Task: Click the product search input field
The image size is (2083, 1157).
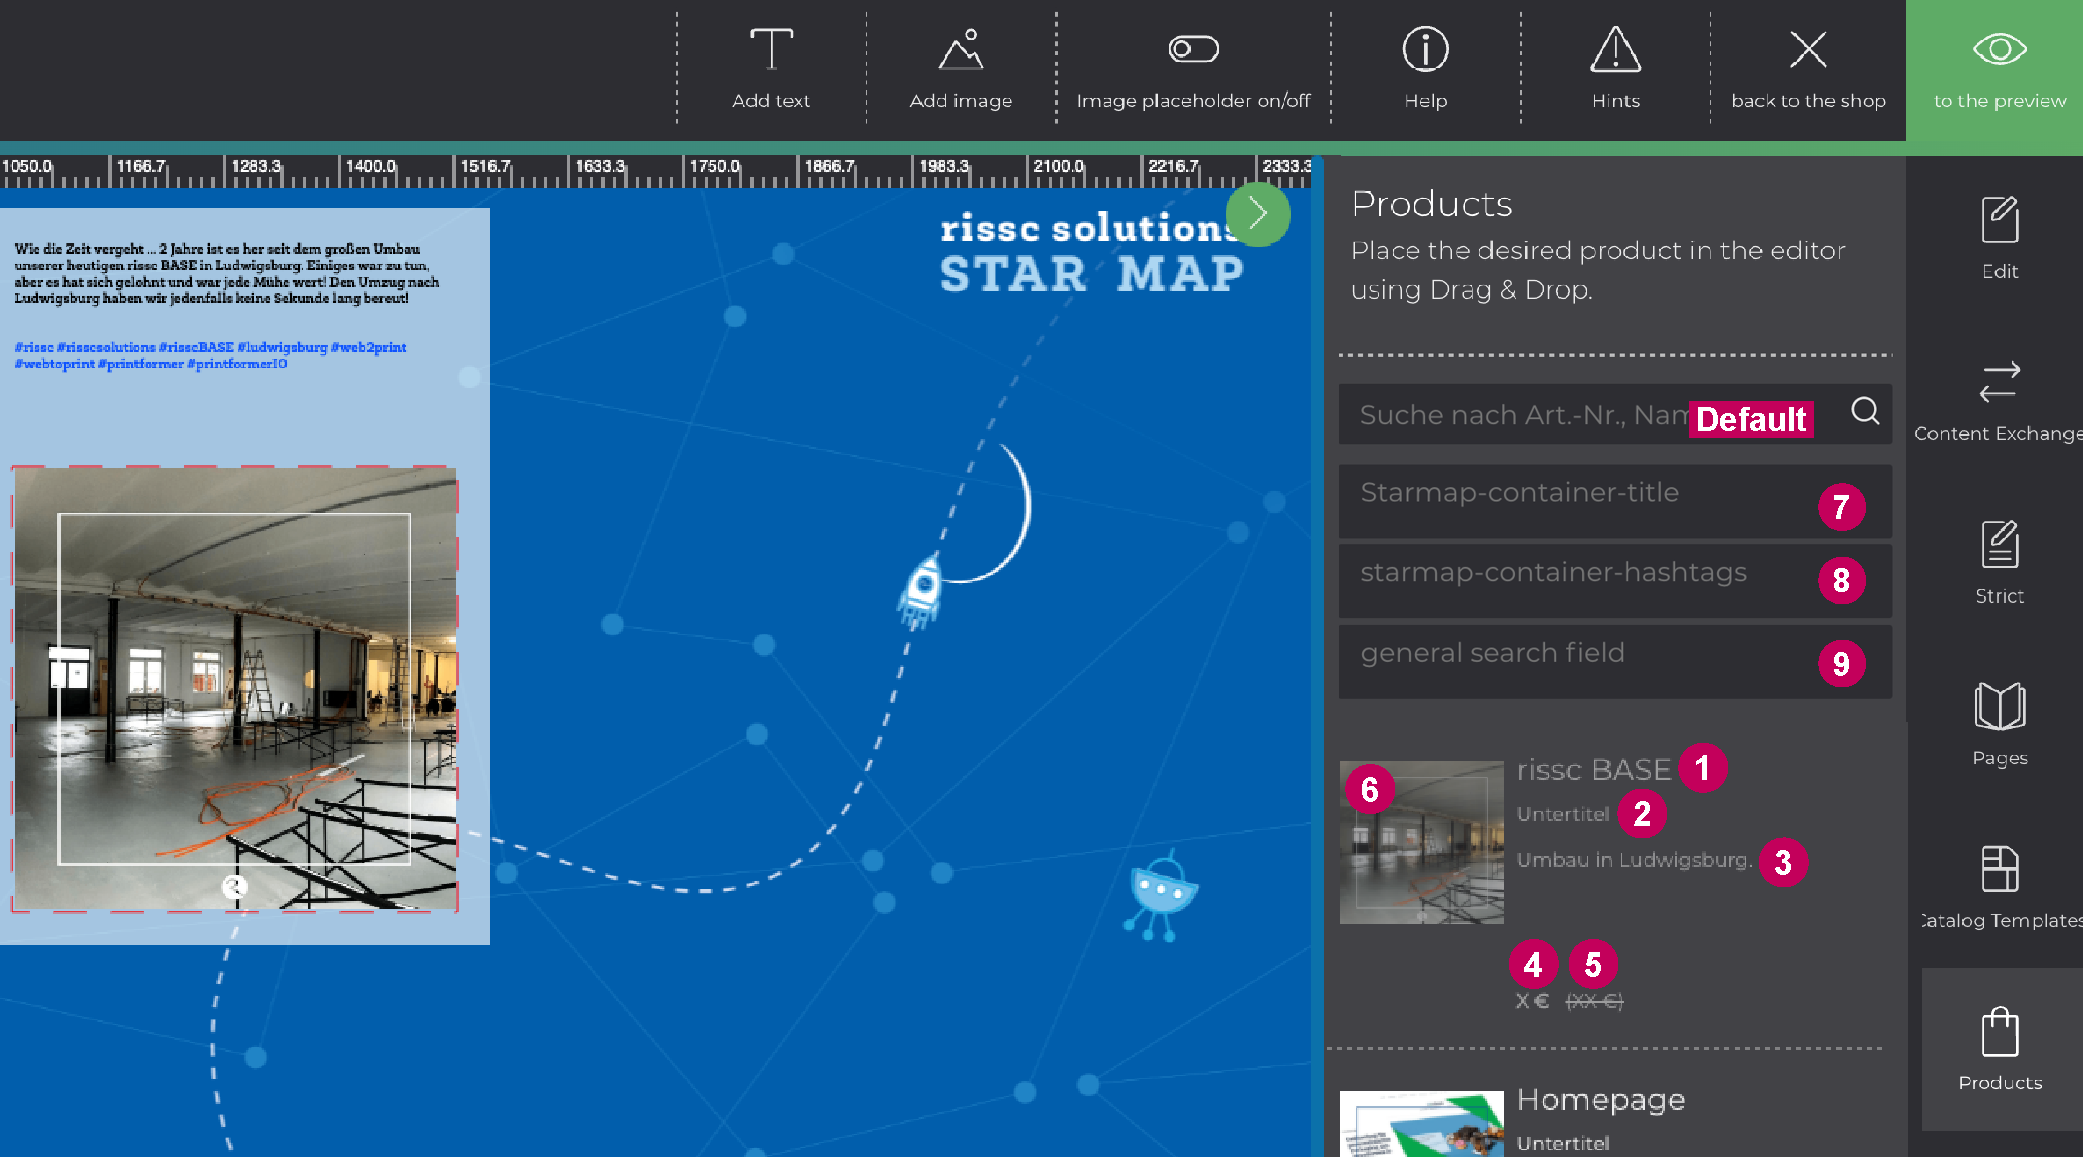Action: coord(1520,415)
